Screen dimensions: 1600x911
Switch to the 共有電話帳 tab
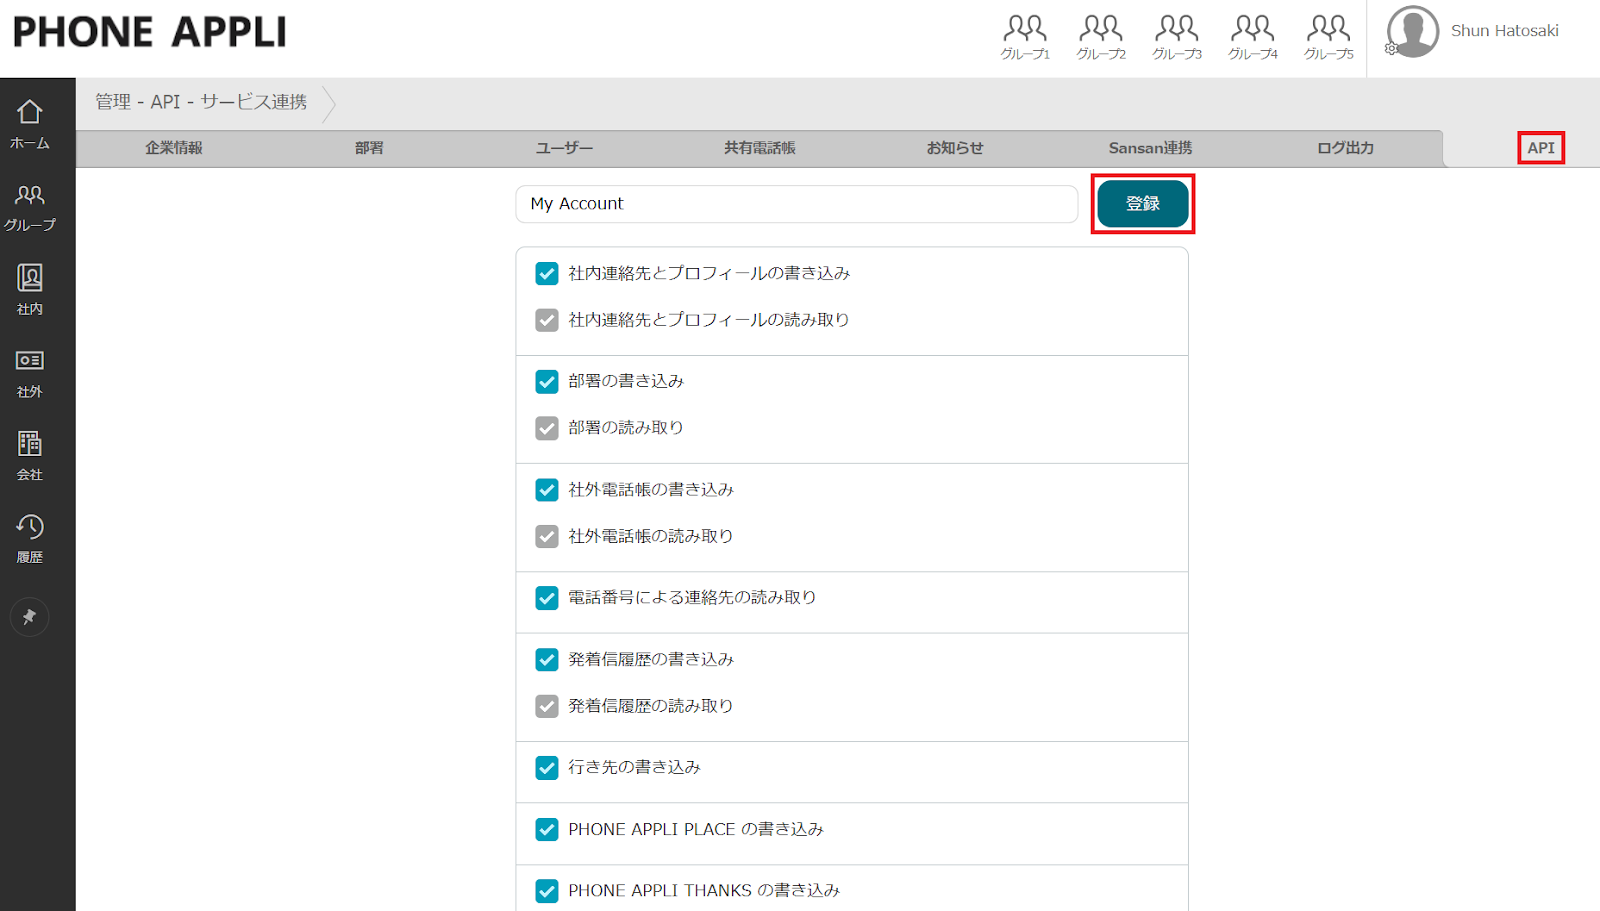click(x=760, y=148)
